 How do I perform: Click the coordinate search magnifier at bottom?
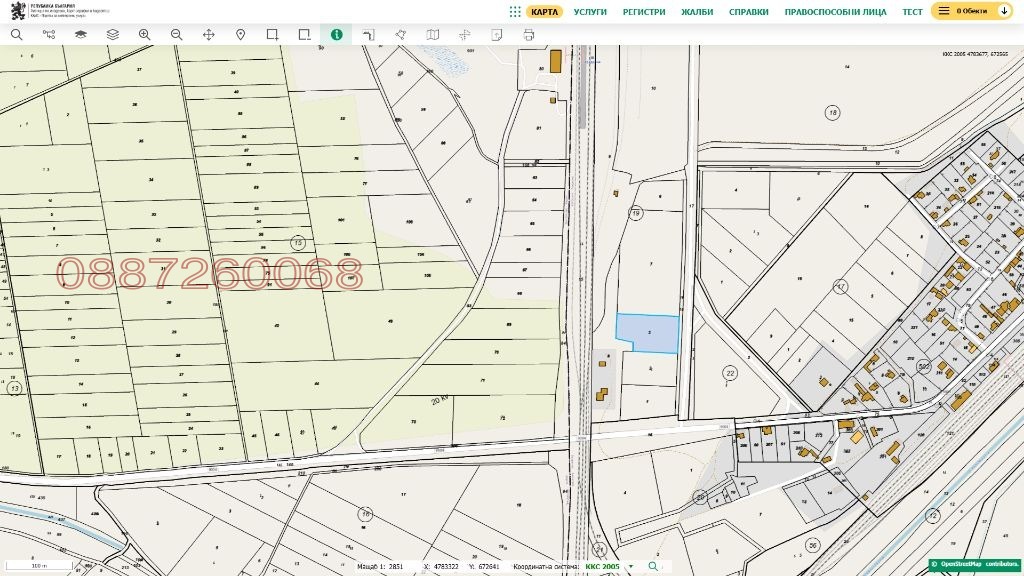[x=653, y=567]
